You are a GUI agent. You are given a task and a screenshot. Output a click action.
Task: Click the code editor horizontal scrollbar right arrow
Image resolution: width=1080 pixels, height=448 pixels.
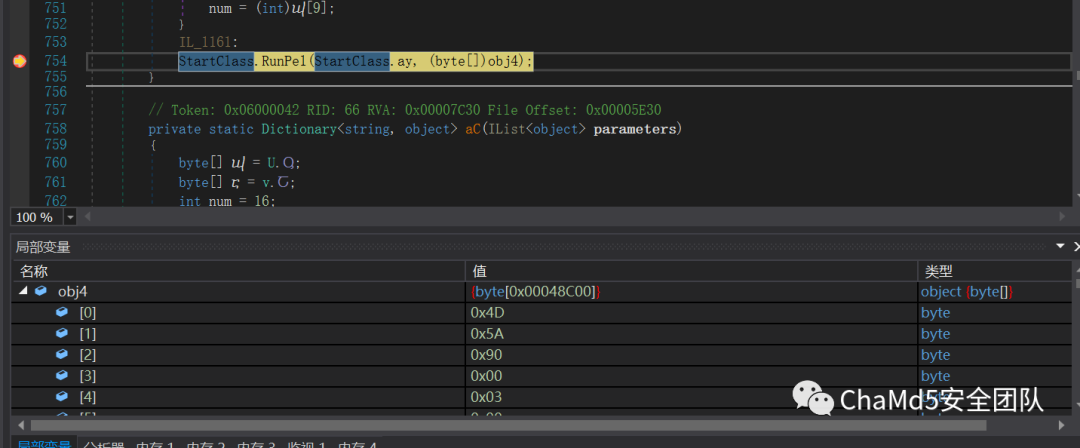click(x=1062, y=217)
